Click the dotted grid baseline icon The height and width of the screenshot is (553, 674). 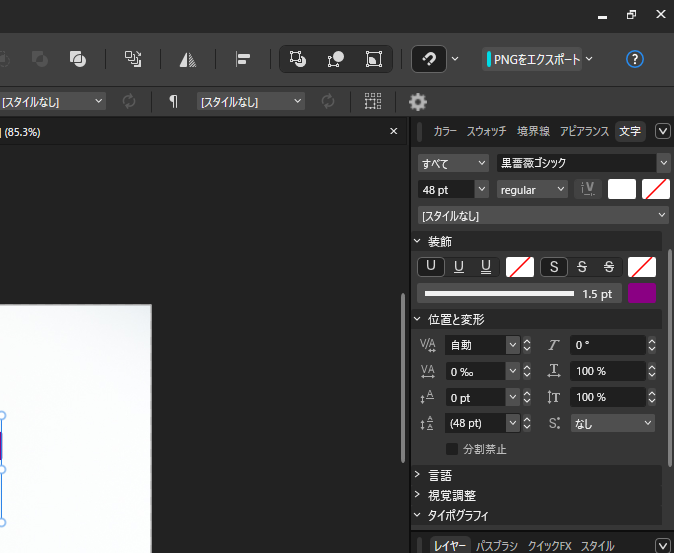point(373,101)
